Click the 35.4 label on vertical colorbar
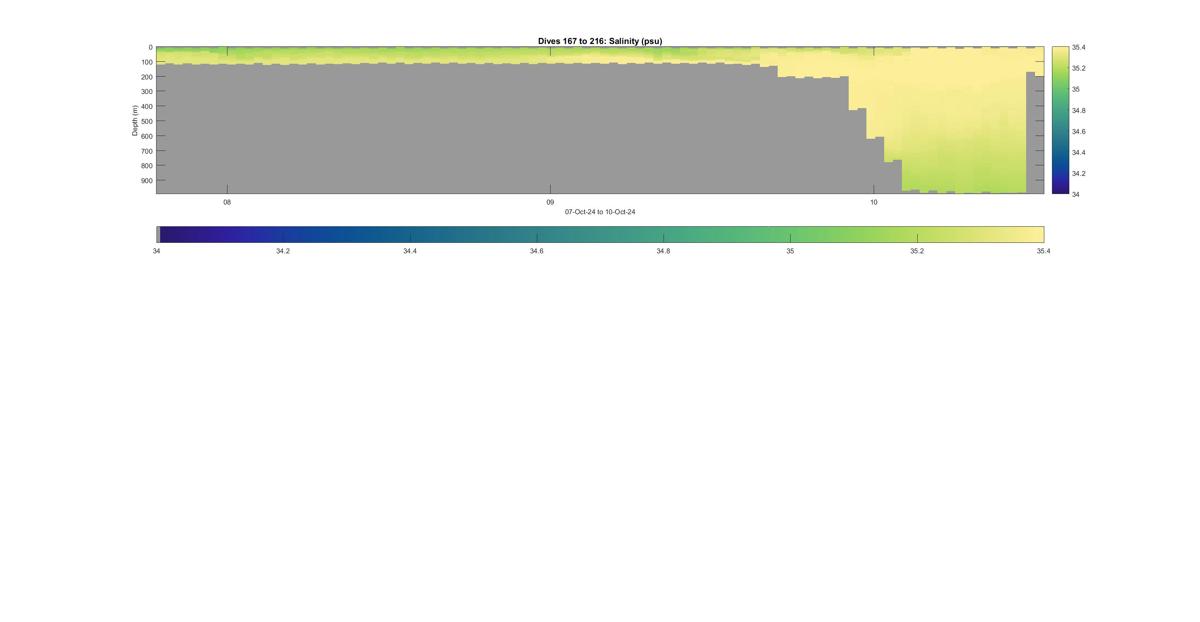The image size is (1200, 622). click(x=1078, y=47)
